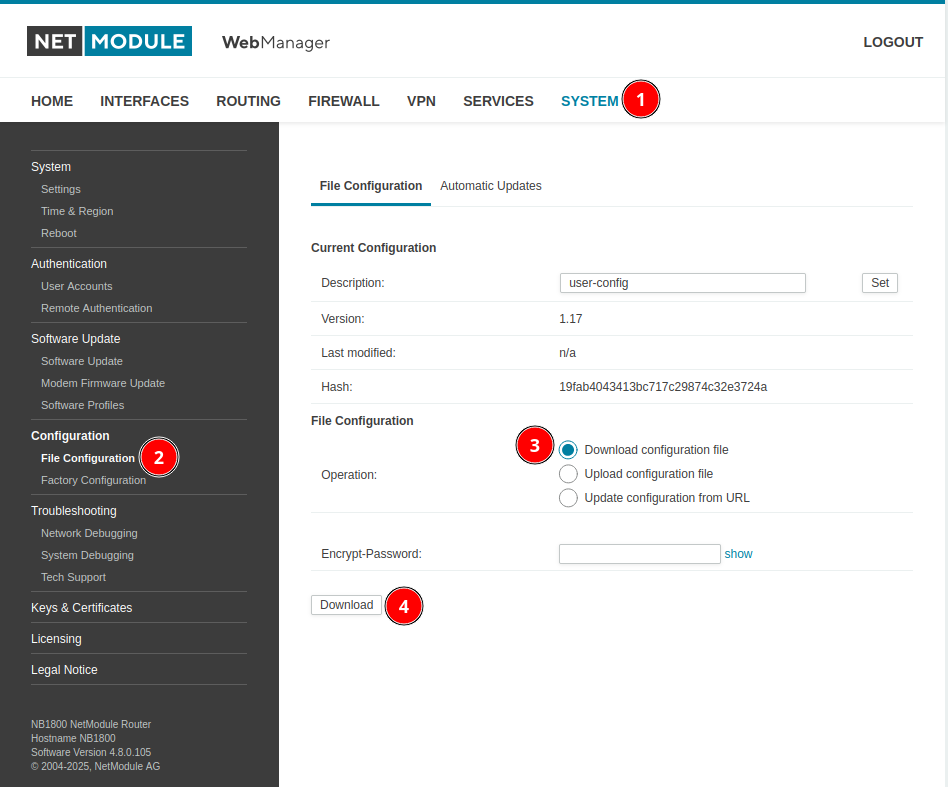Click the Description input field
The height and width of the screenshot is (787, 948).
(x=683, y=283)
